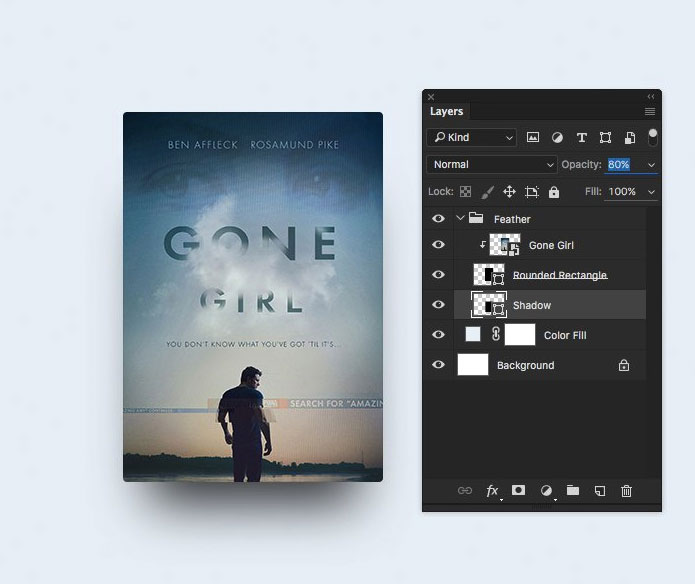Click the Color Fill color swatch thumbnail
Image resolution: width=695 pixels, height=584 pixels.
(x=473, y=334)
